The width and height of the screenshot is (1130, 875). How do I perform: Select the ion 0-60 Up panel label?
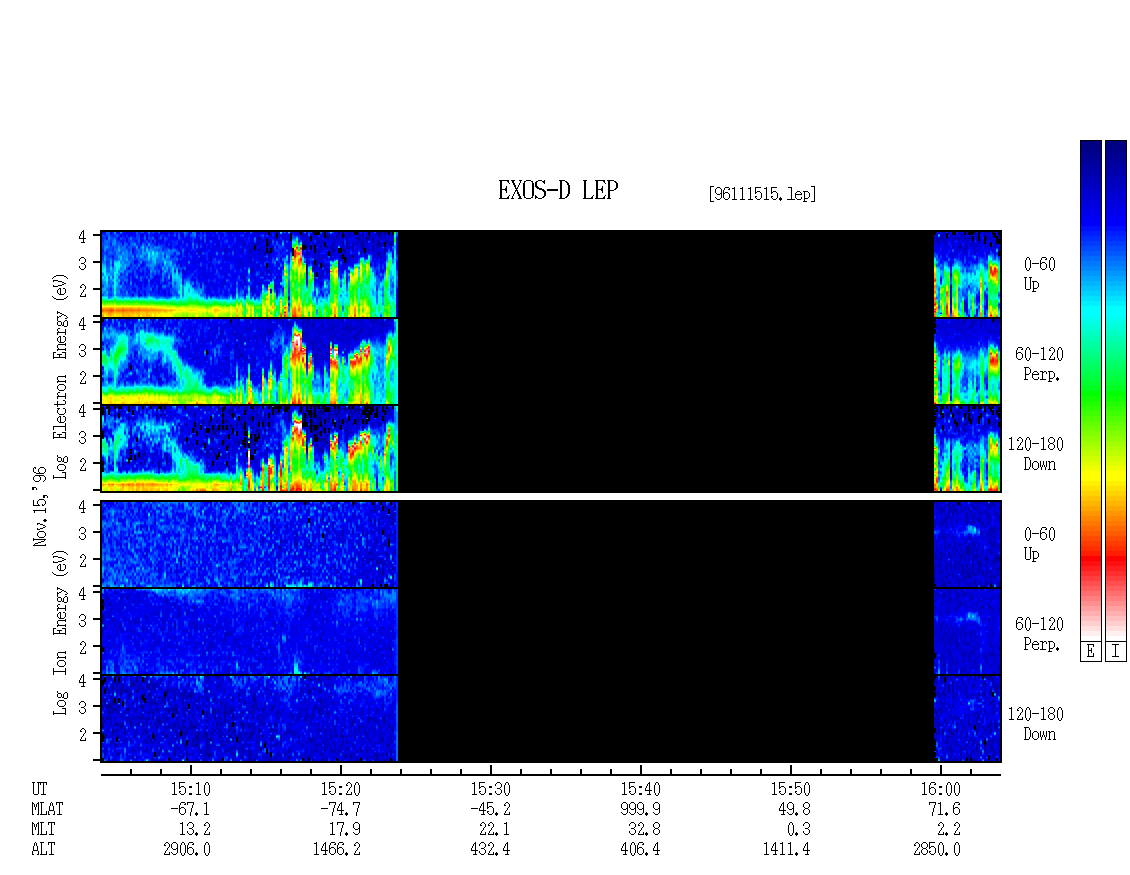[1039, 544]
